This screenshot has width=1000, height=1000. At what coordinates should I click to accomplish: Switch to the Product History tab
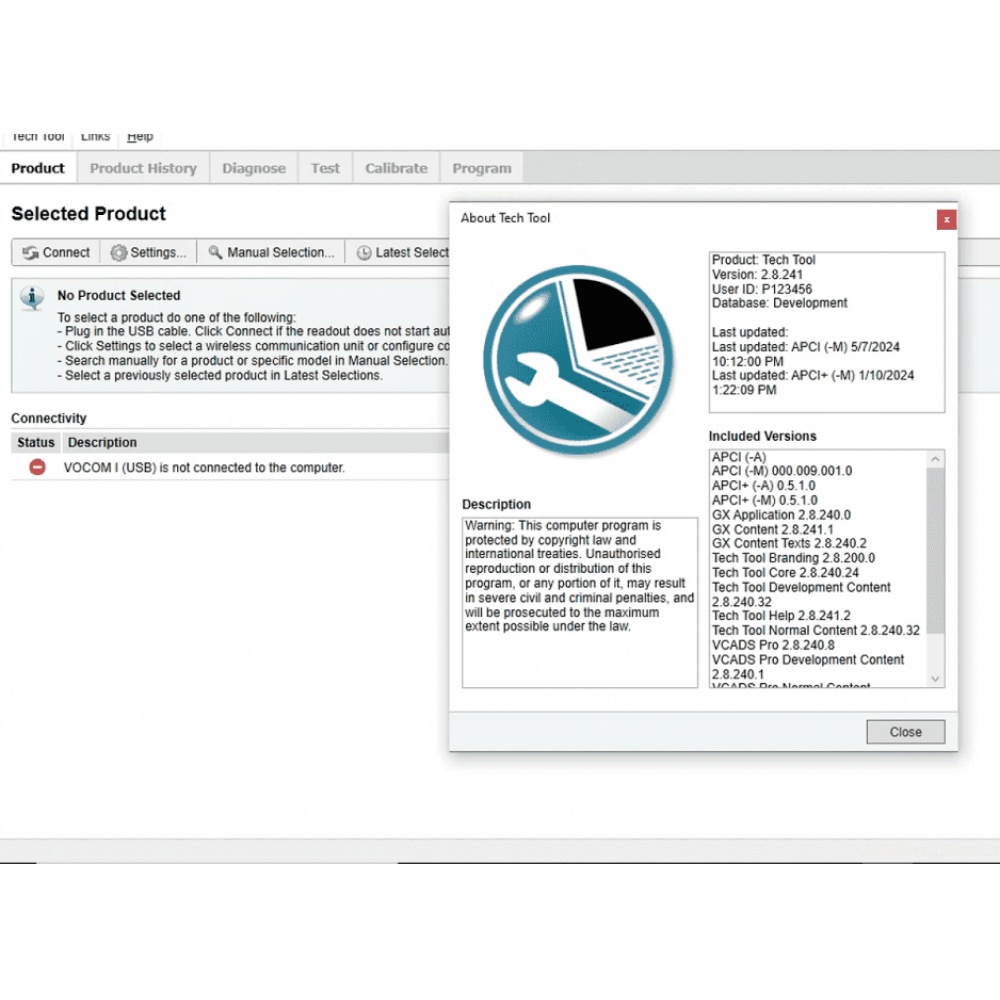[143, 168]
